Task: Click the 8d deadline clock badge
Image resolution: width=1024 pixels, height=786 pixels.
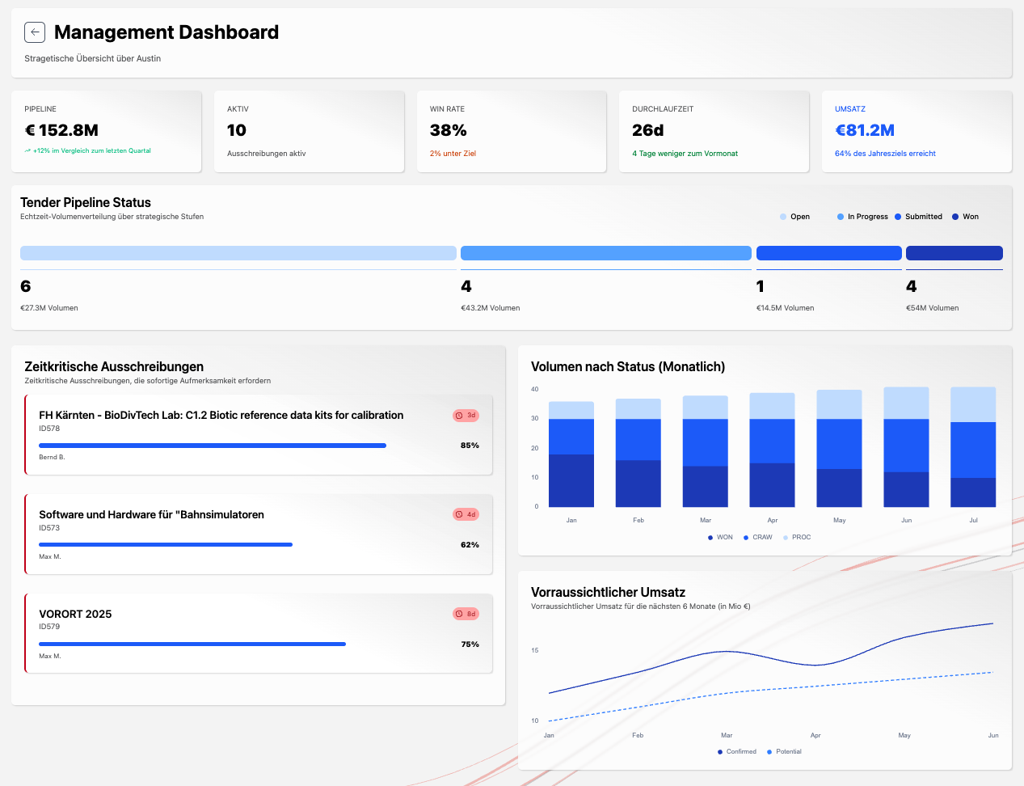Action: [x=466, y=613]
